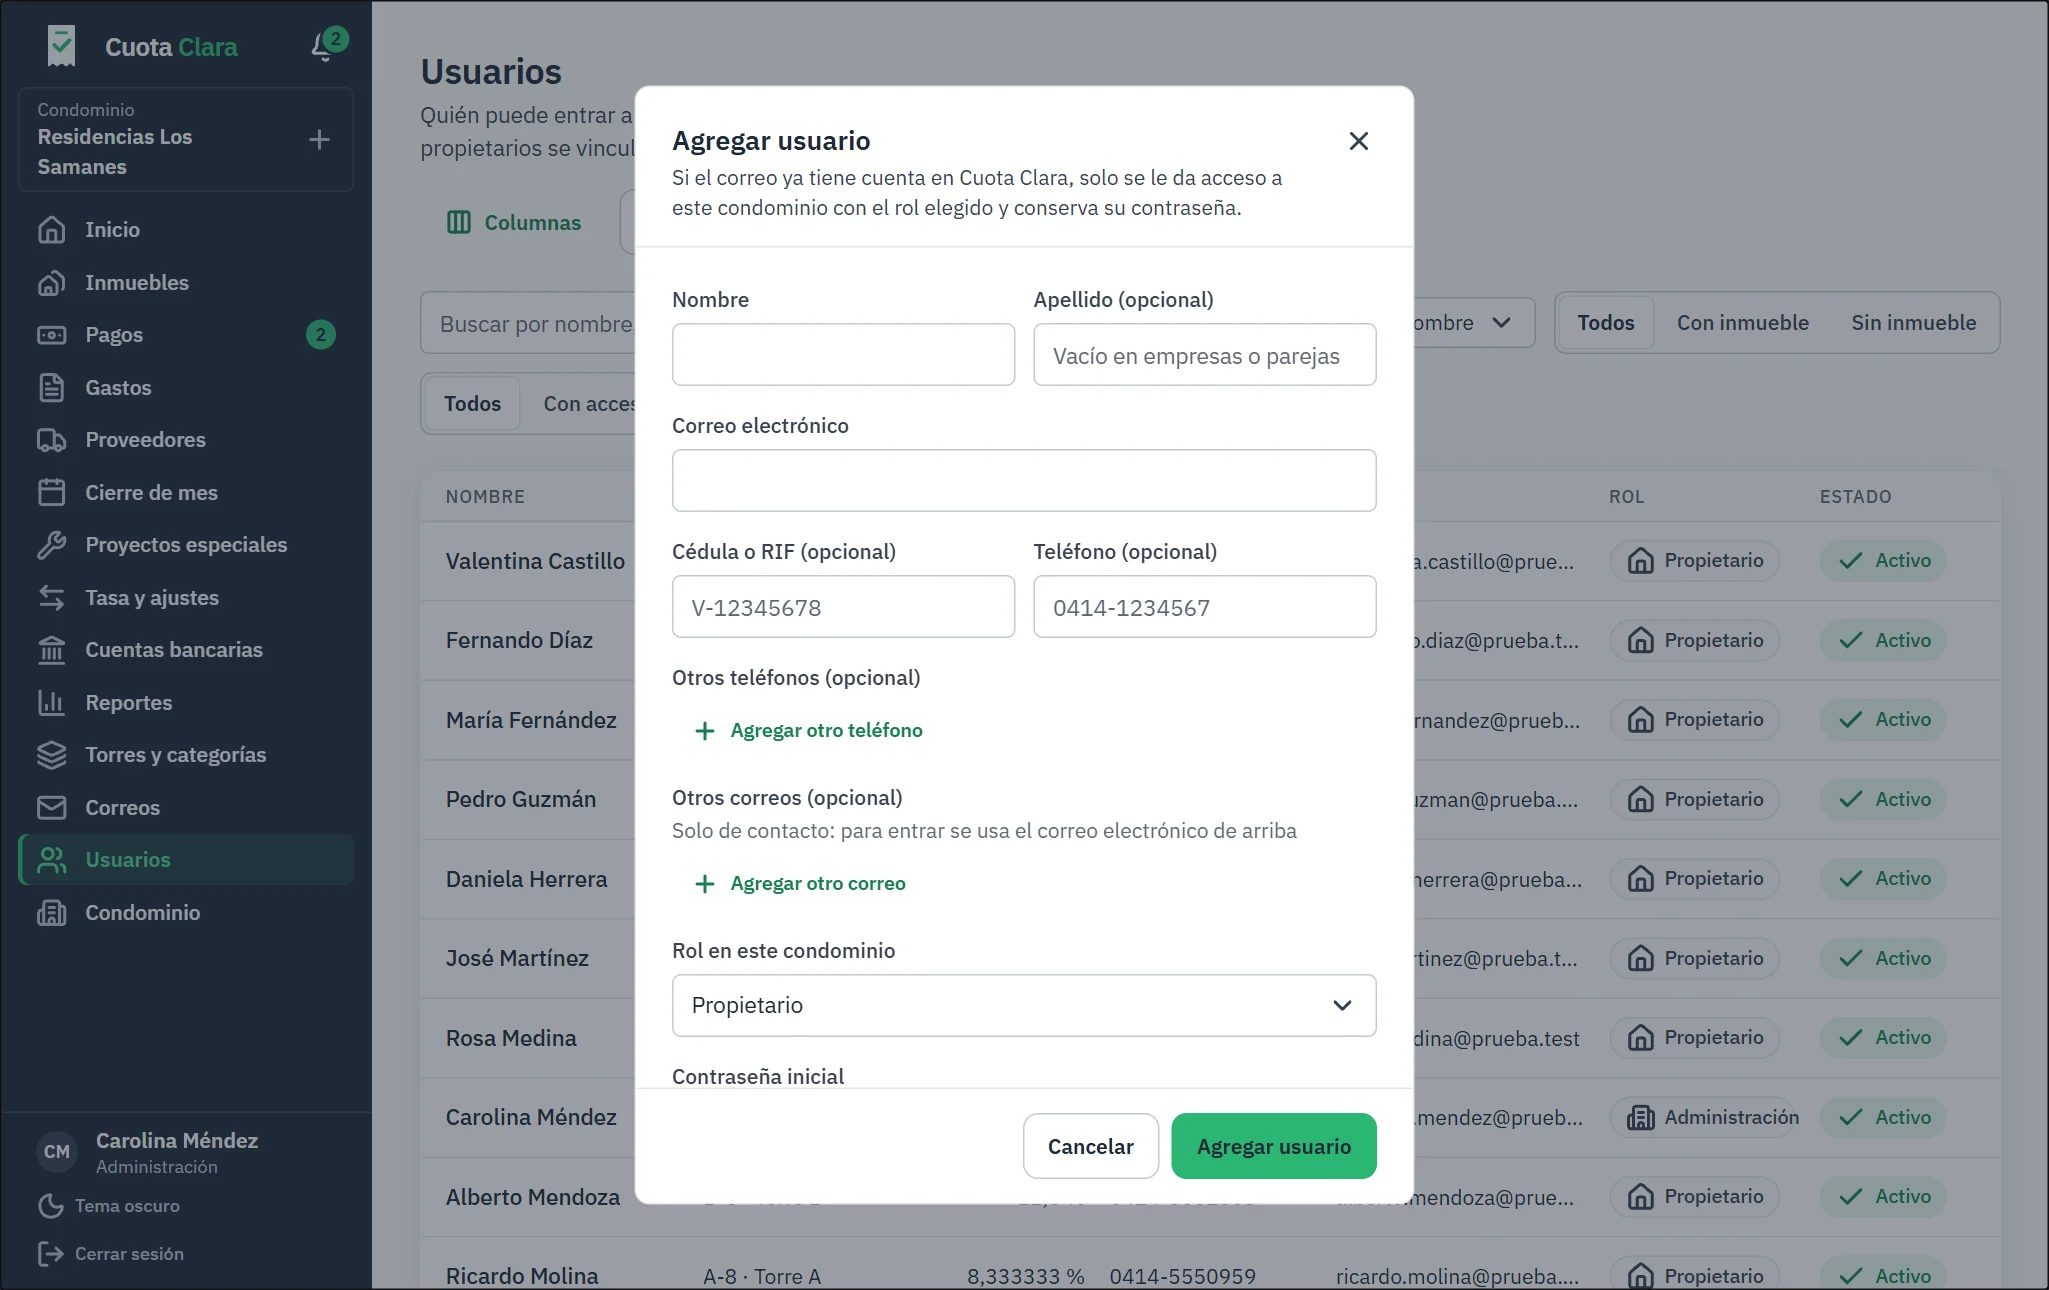This screenshot has height=1290, width=2049.
Task: Navigate to Gastos
Action: 186,388
